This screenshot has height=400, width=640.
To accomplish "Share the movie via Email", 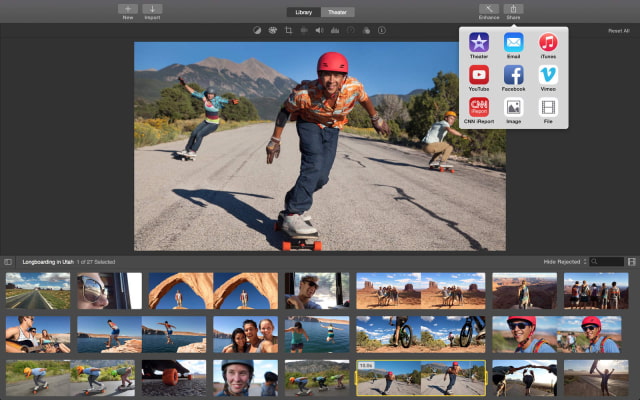I will 513,42.
